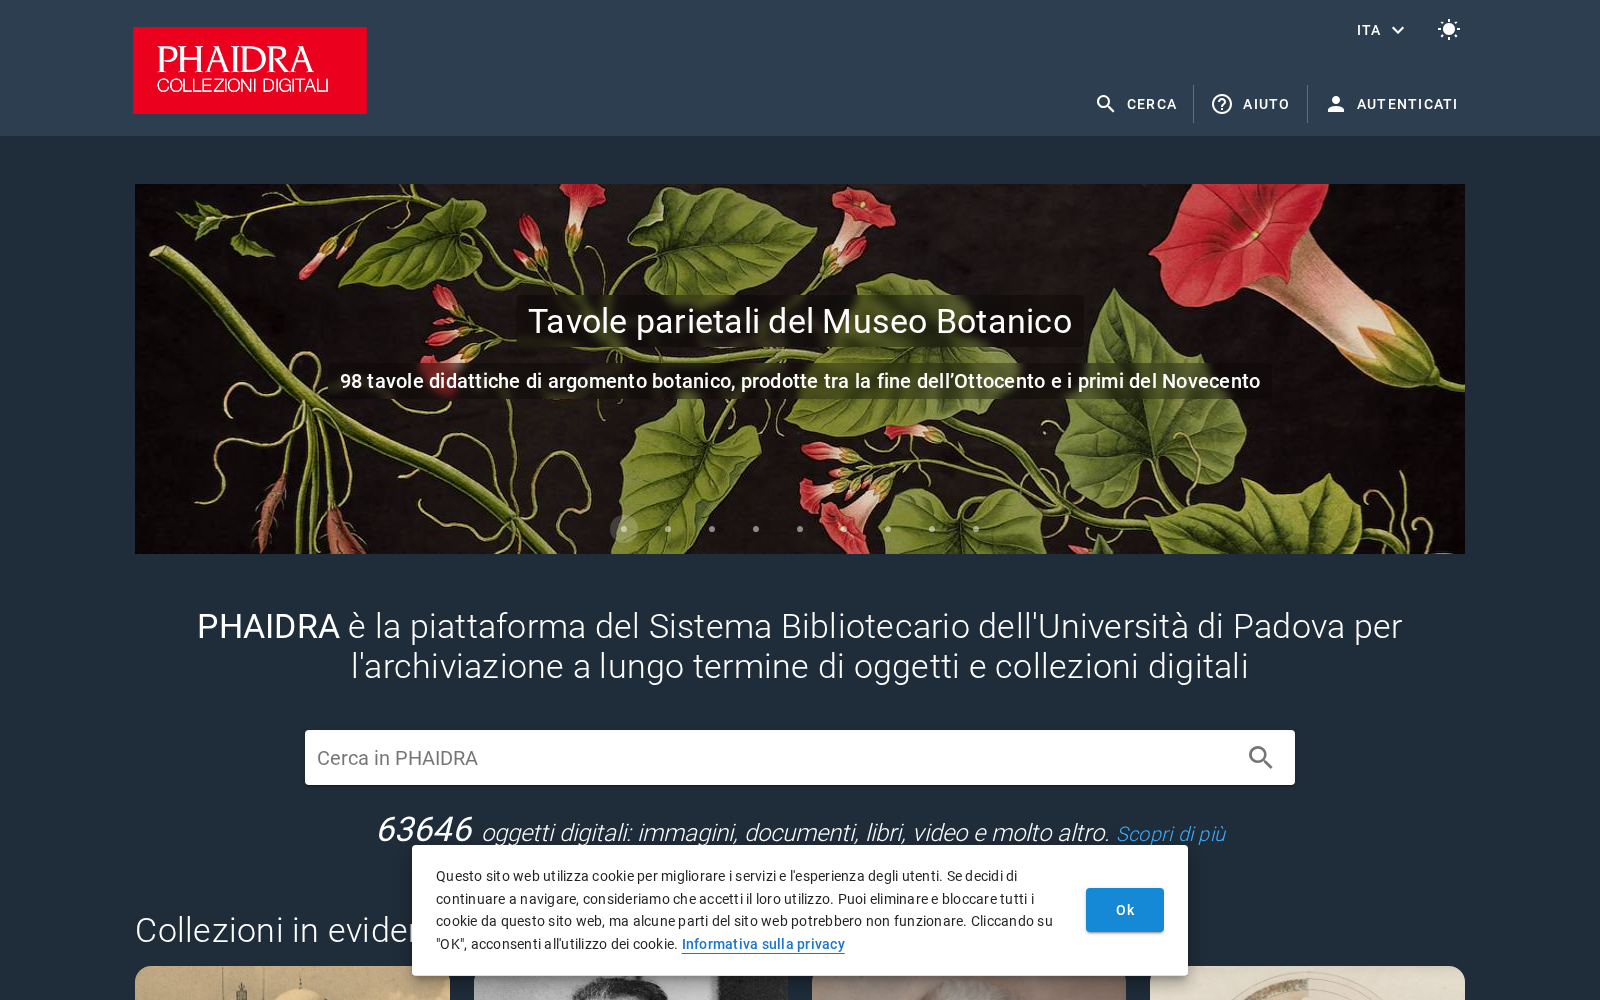
Task: Accept cookies with the Ok button
Action: coord(1125,910)
